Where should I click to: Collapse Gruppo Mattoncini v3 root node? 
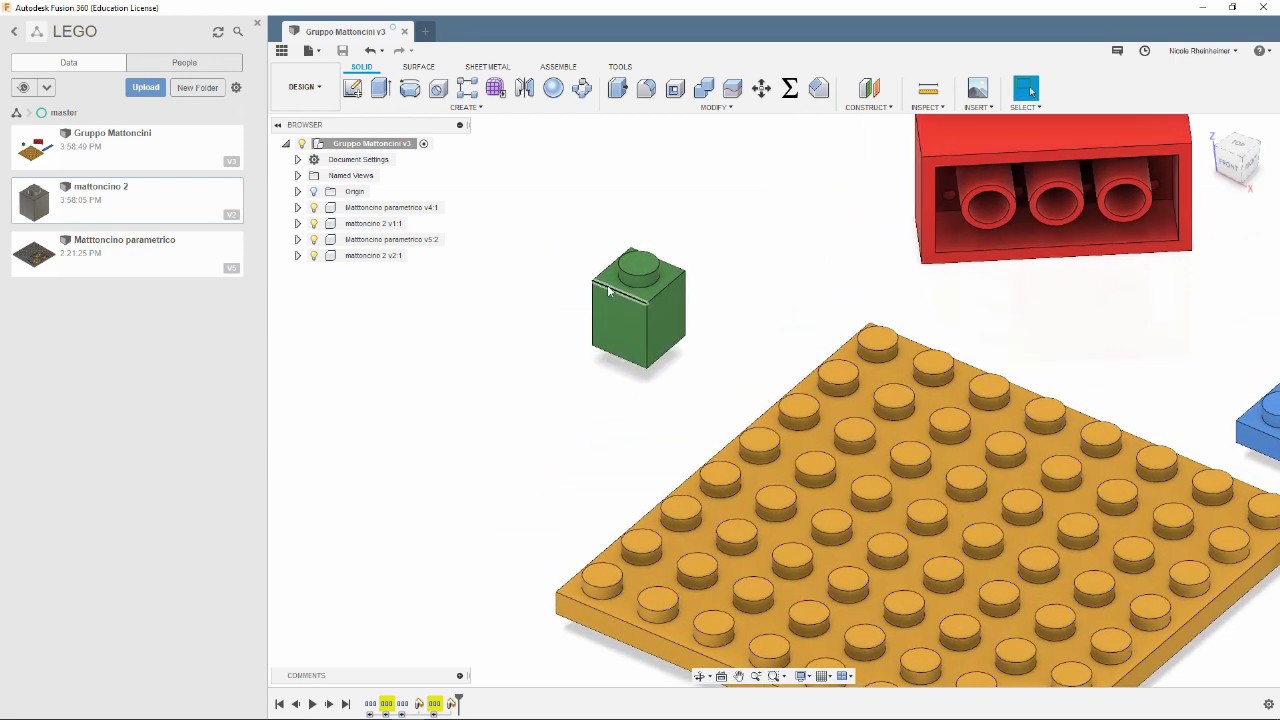[x=286, y=144]
